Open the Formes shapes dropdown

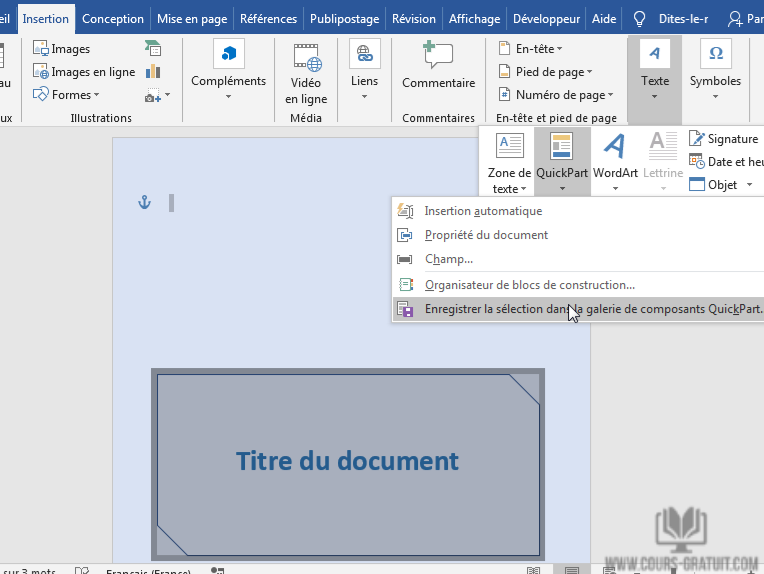click(66, 95)
